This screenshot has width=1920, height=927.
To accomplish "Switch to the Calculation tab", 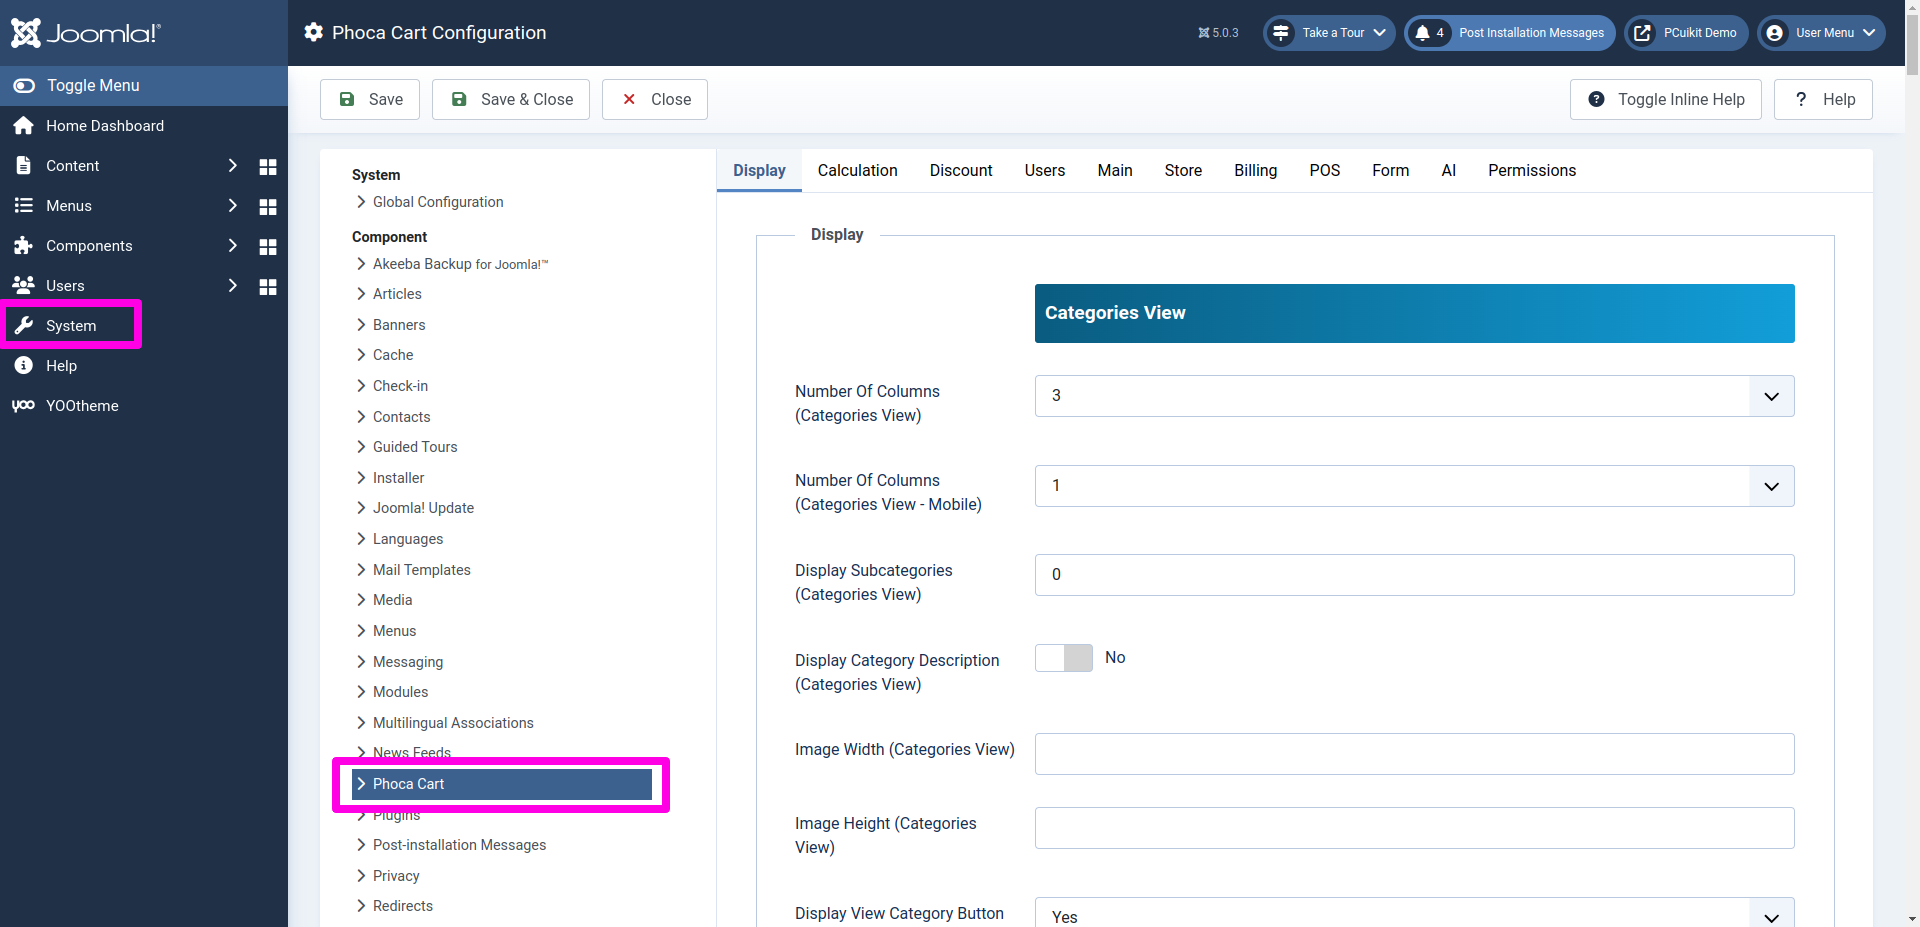I will coord(857,170).
